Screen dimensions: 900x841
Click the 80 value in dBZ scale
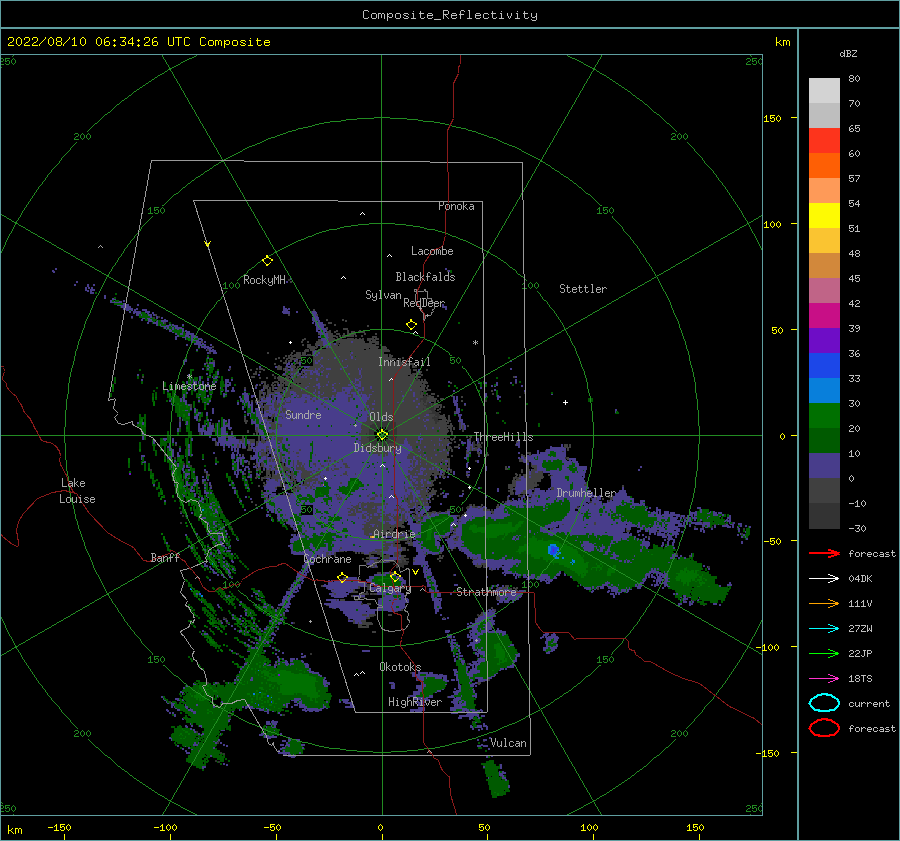pos(854,79)
